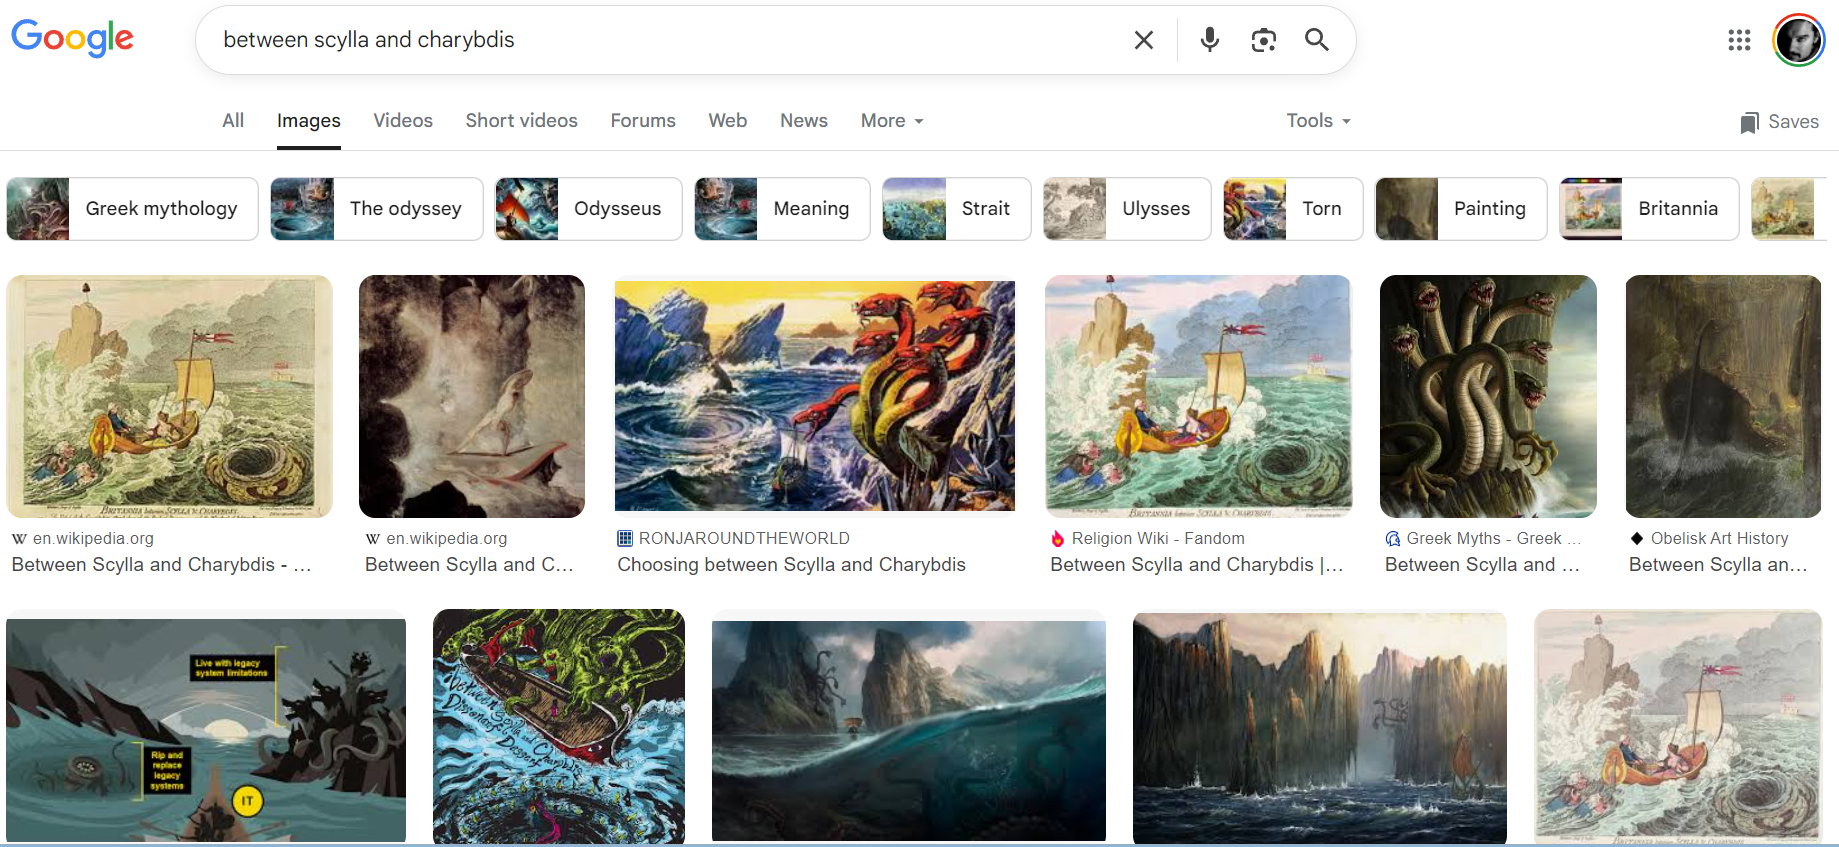Start voice search with microphone icon
The width and height of the screenshot is (1839, 847).
point(1209,40)
